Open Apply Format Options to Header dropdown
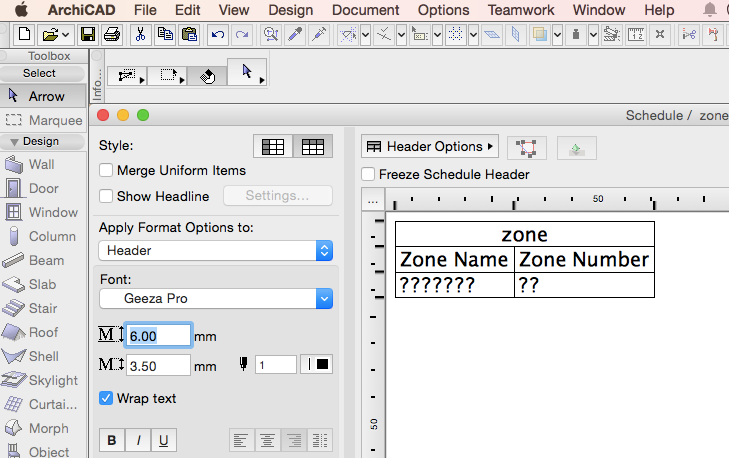729x458 pixels. (x=216, y=251)
